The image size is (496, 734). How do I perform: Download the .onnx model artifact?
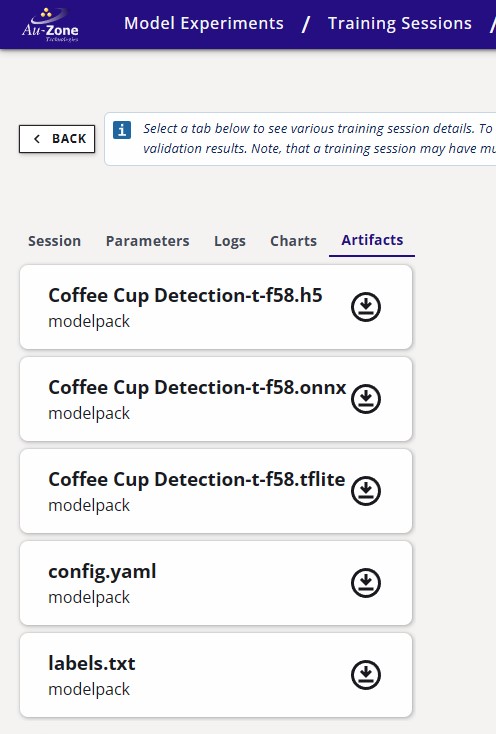click(x=366, y=399)
